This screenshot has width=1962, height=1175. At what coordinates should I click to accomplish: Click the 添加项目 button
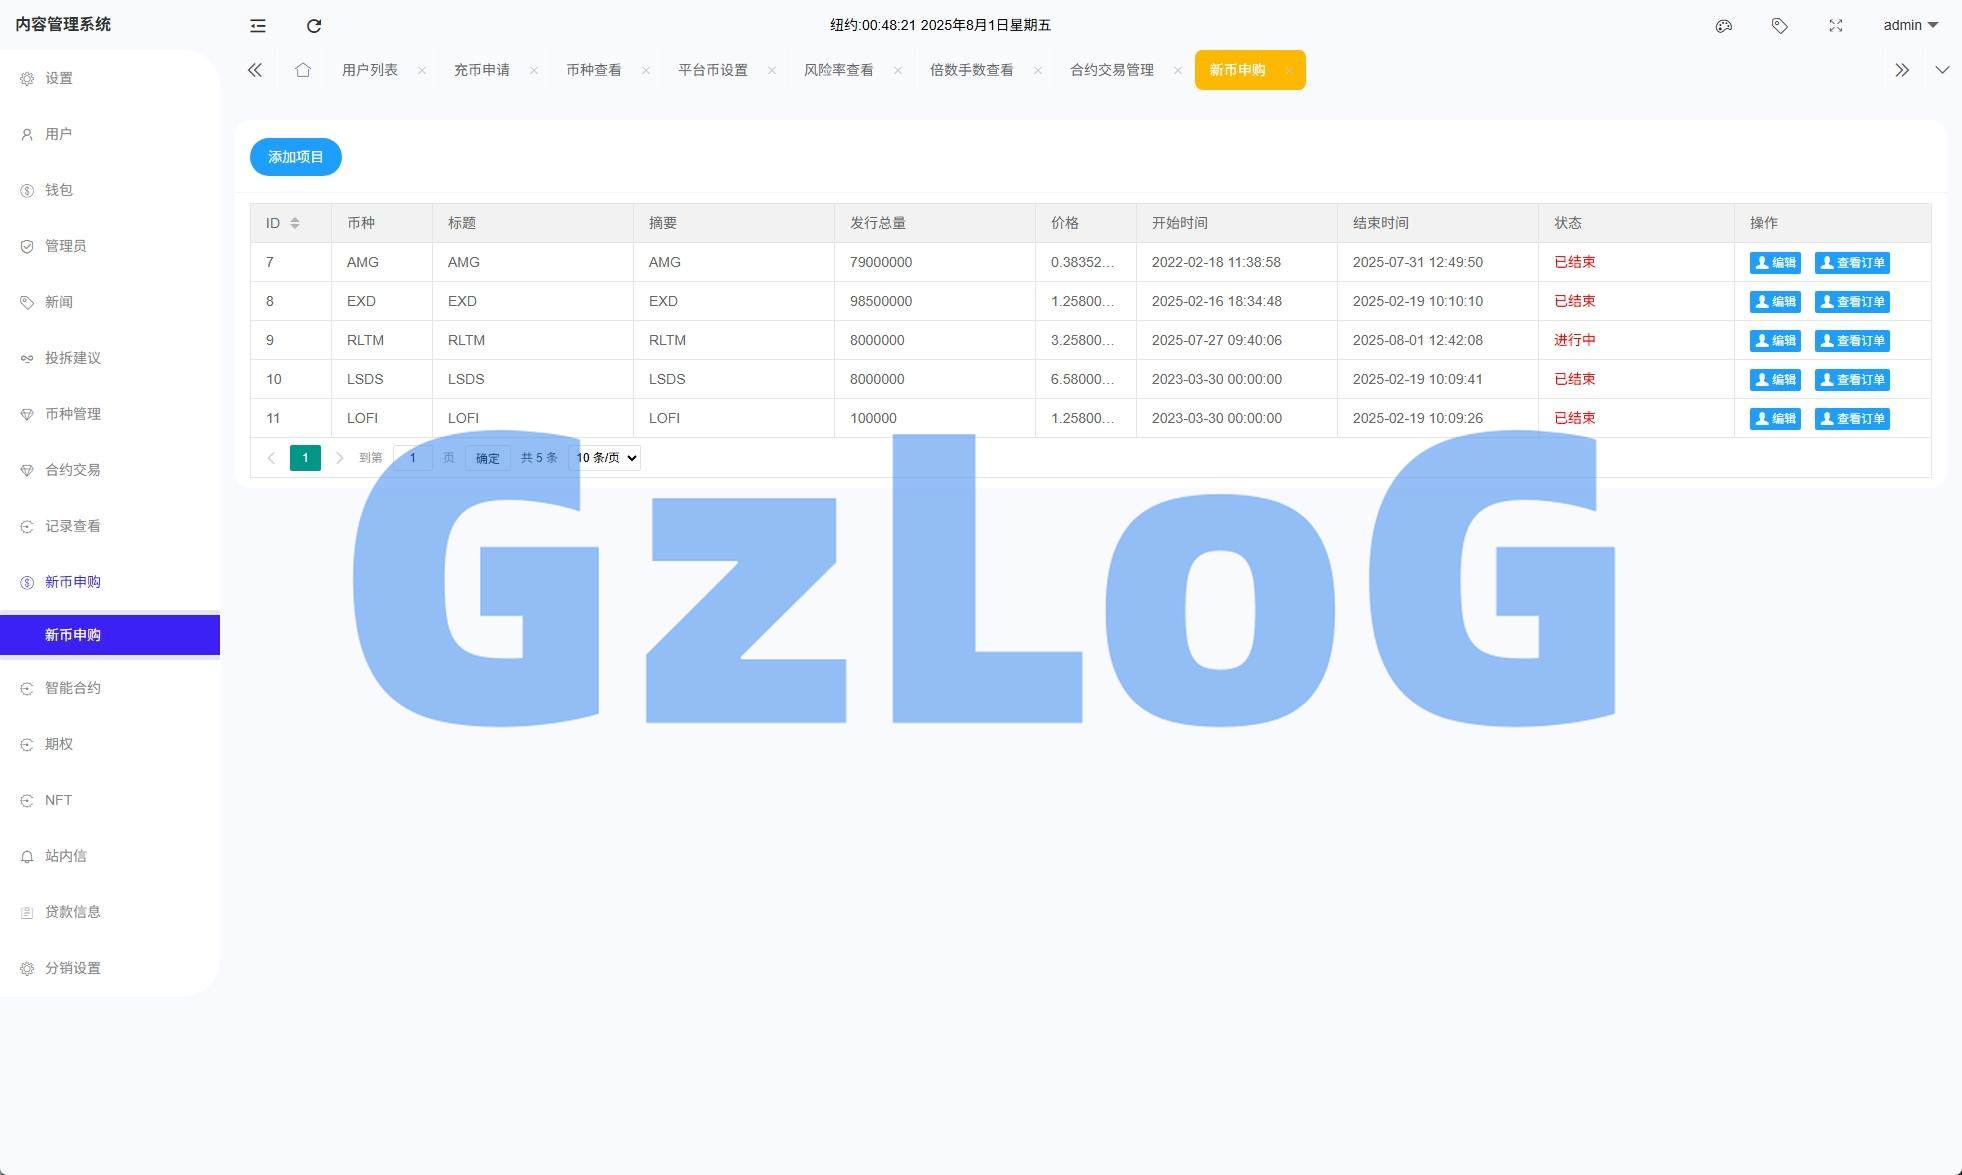(x=295, y=157)
